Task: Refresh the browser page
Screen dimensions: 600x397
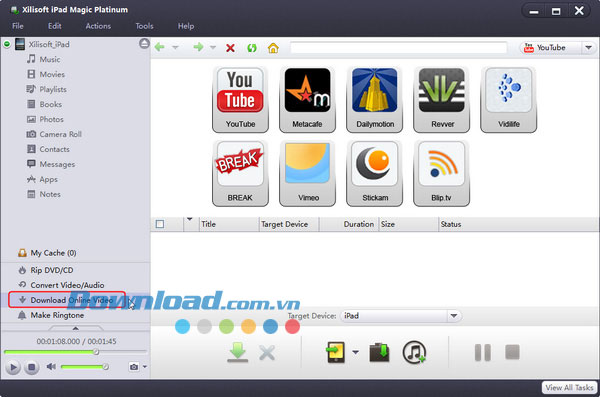Action: pyautogui.click(x=252, y=48)
